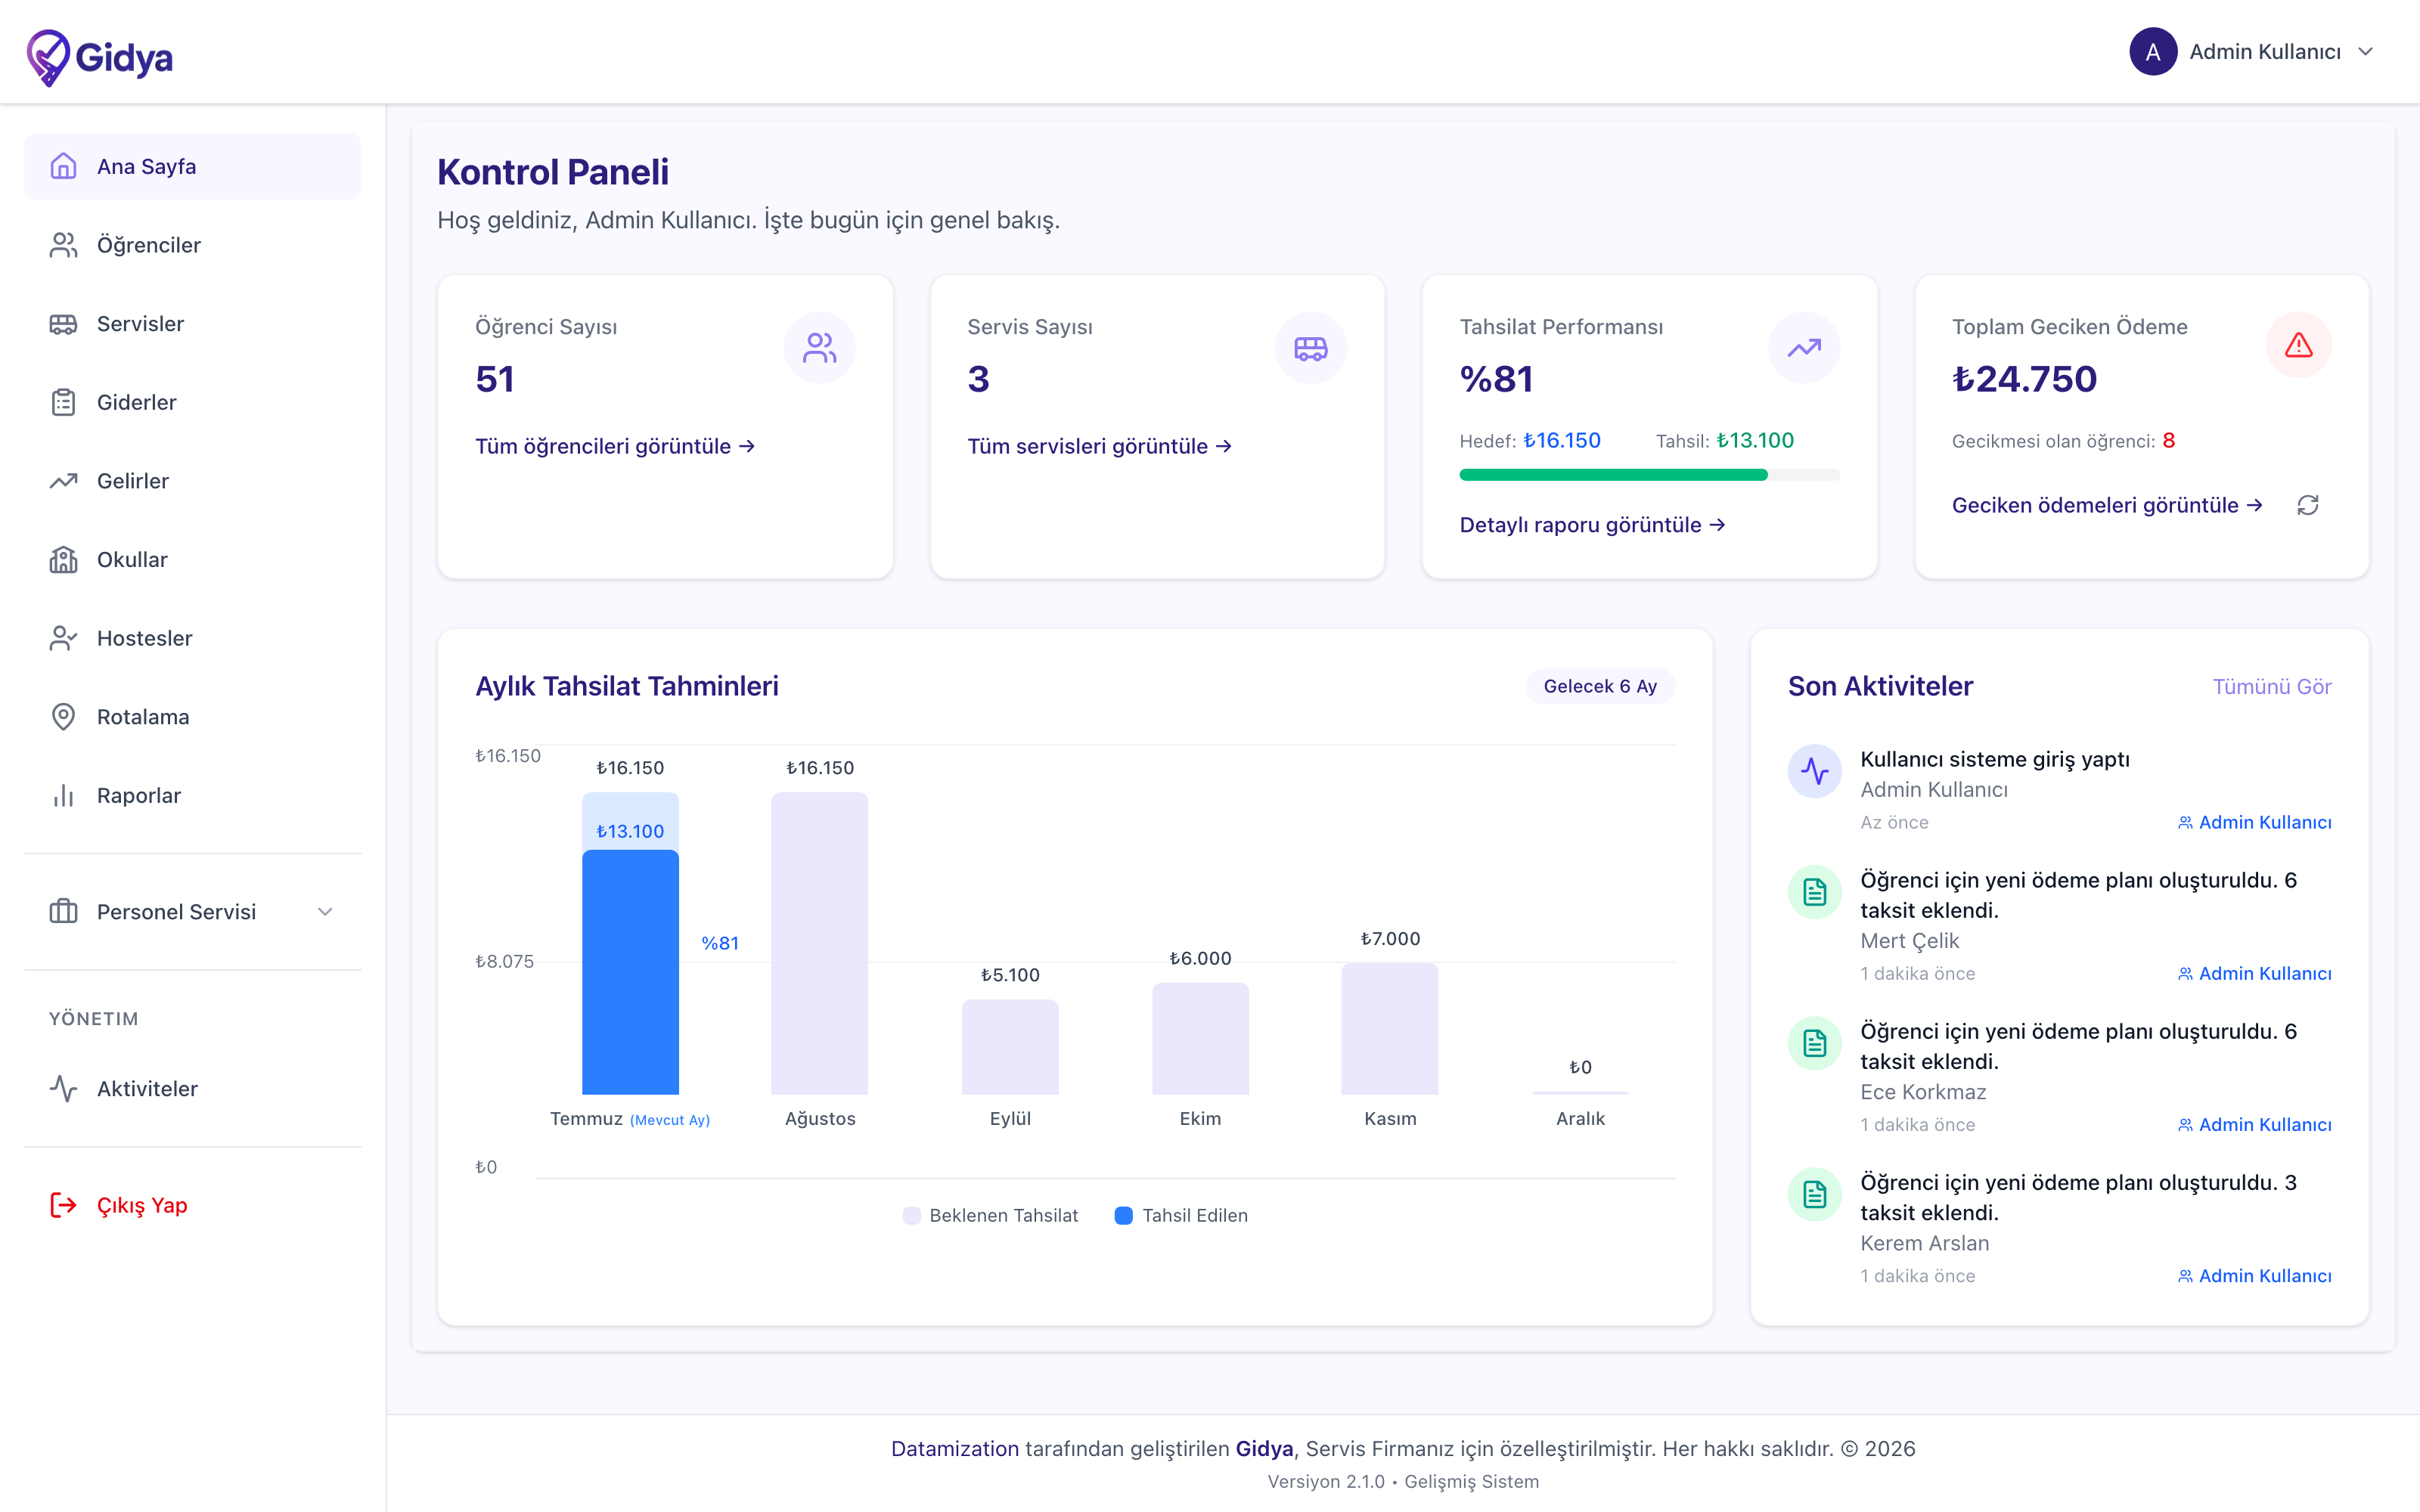The height and width of the screenshot is (1512, 2420).
Task: Open the Aktiviteler management menu item
Action: (x=192, y=1089)
